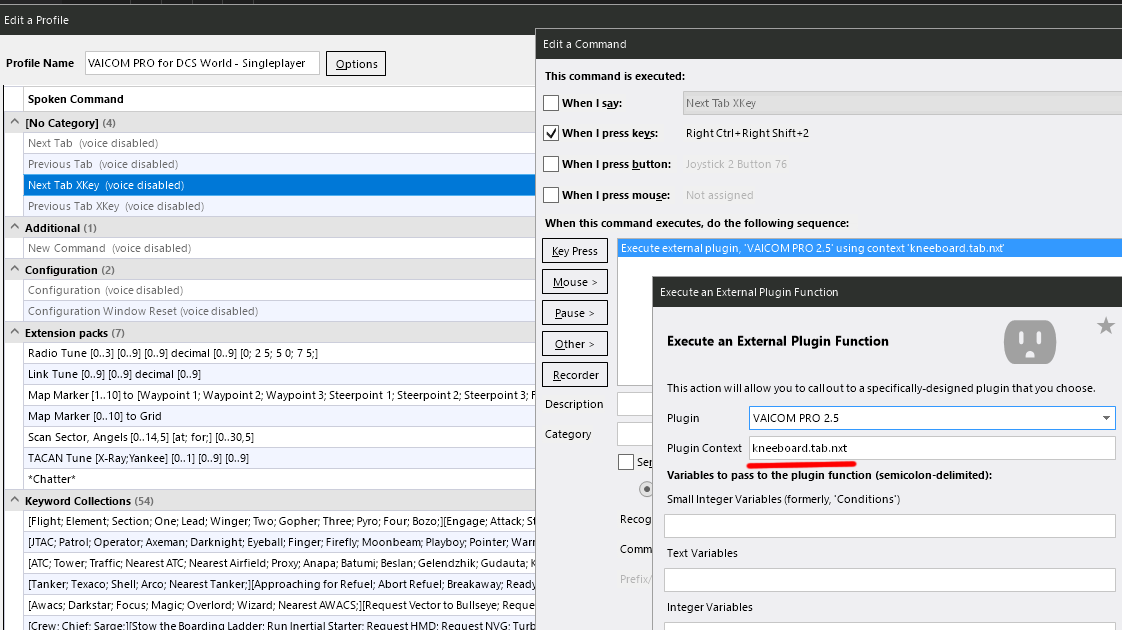This screenshot has width=1122, height=630.
Task: Click the Options button
Action: click(356, 64)
